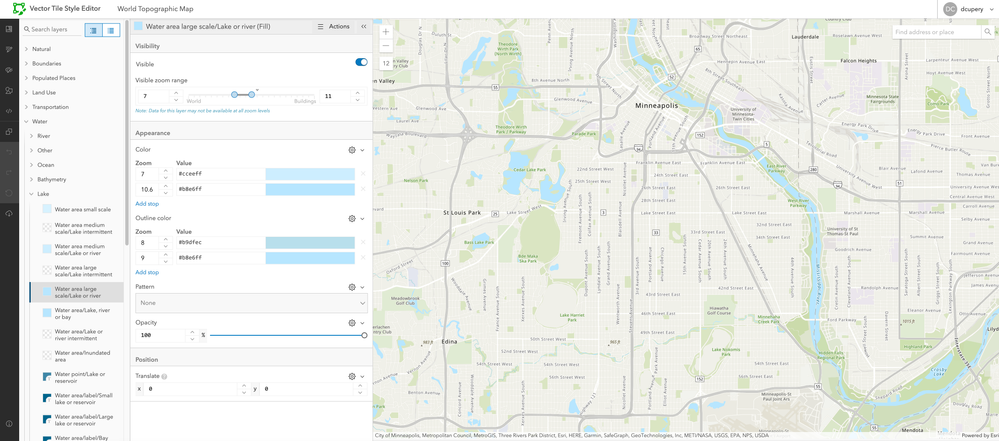Click the map search magnifier icon

tap(987, 32)
